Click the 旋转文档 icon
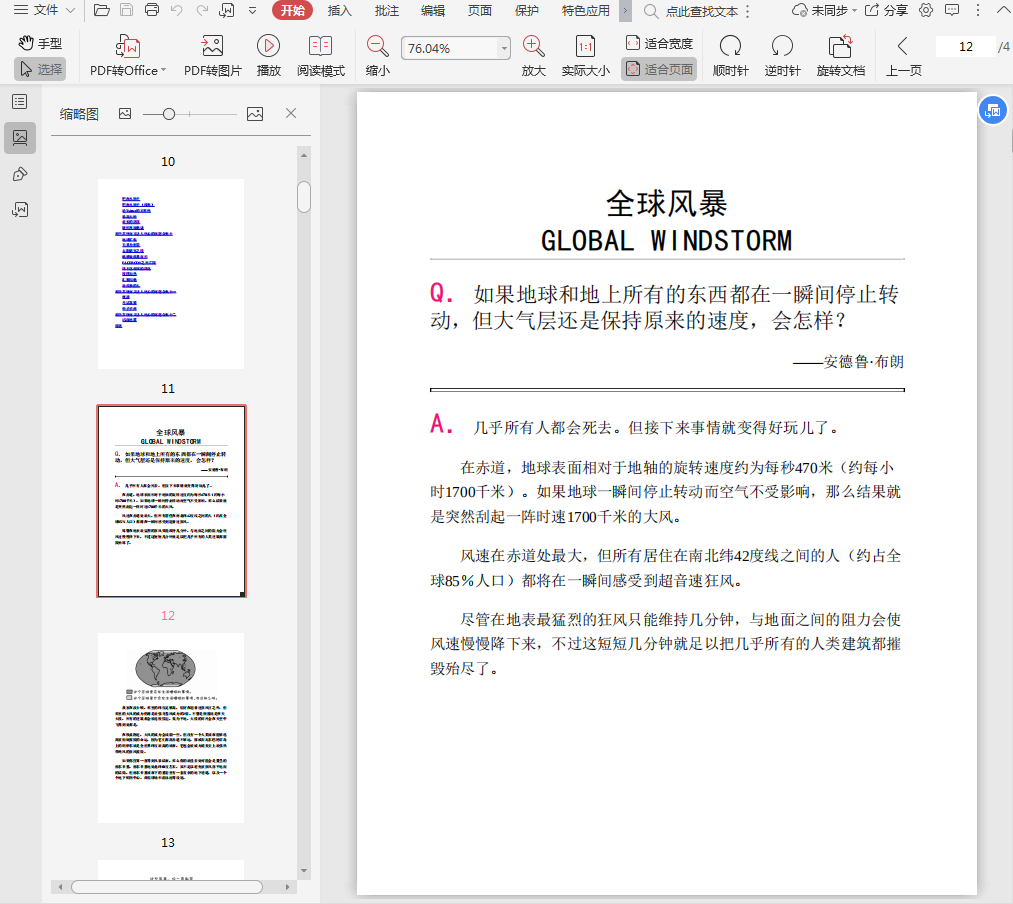The height and width of the screenshot is (904, 1013). [840, 47]
